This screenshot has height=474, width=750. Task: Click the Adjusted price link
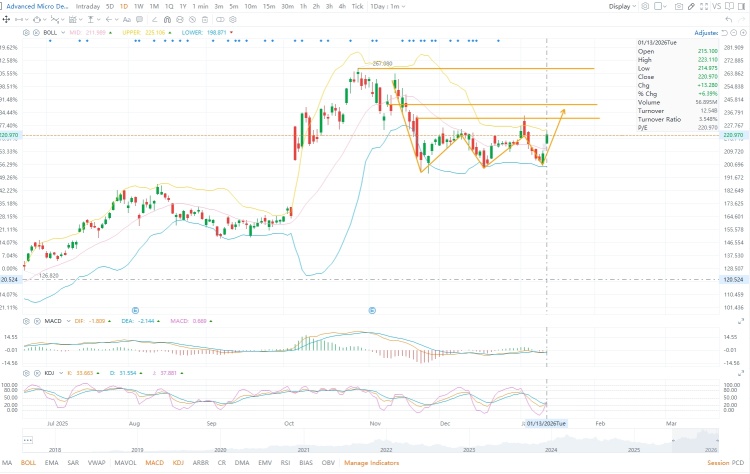pos(706,33)
